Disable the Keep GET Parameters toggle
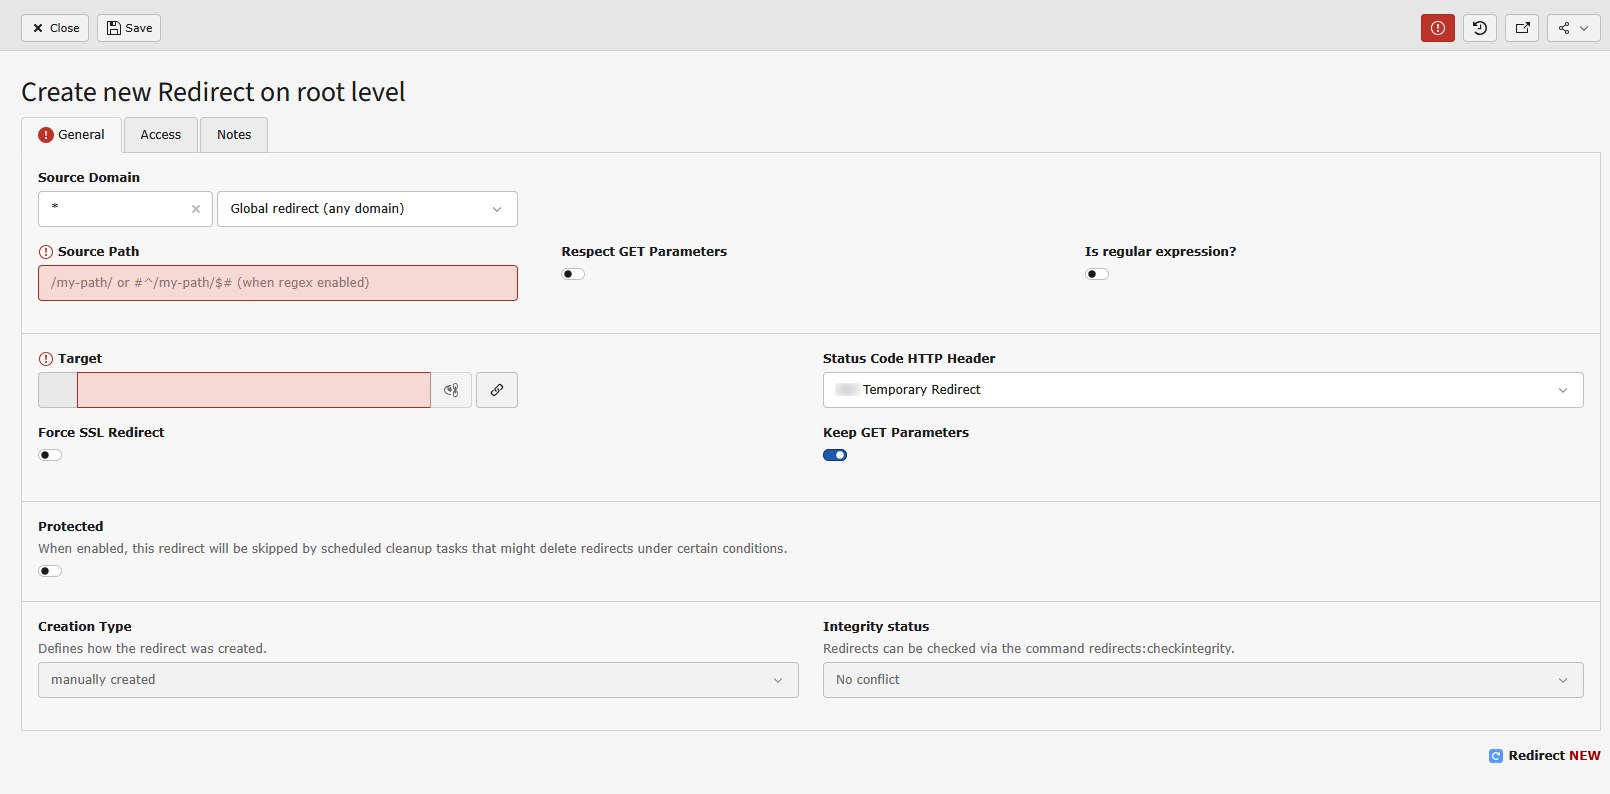Viewport: 1610px width, 794px height. tap(835, 455)
